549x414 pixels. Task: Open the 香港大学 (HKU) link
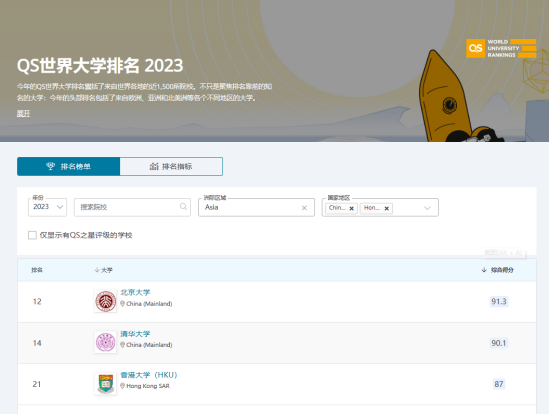coord(149,375)
